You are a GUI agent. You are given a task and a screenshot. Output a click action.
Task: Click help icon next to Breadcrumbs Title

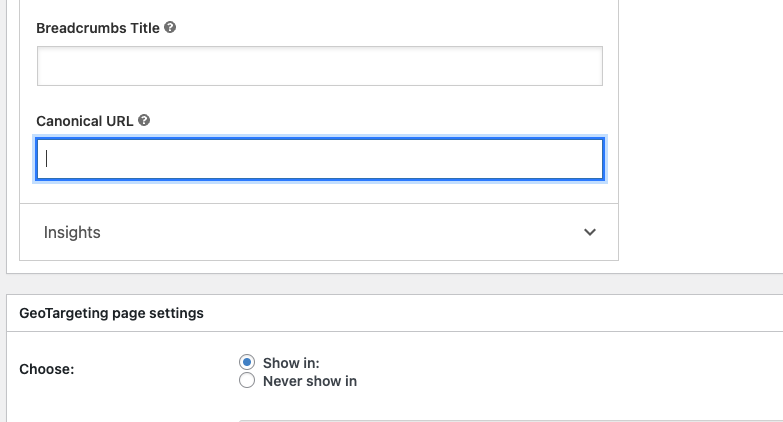[x=170, y=28]
